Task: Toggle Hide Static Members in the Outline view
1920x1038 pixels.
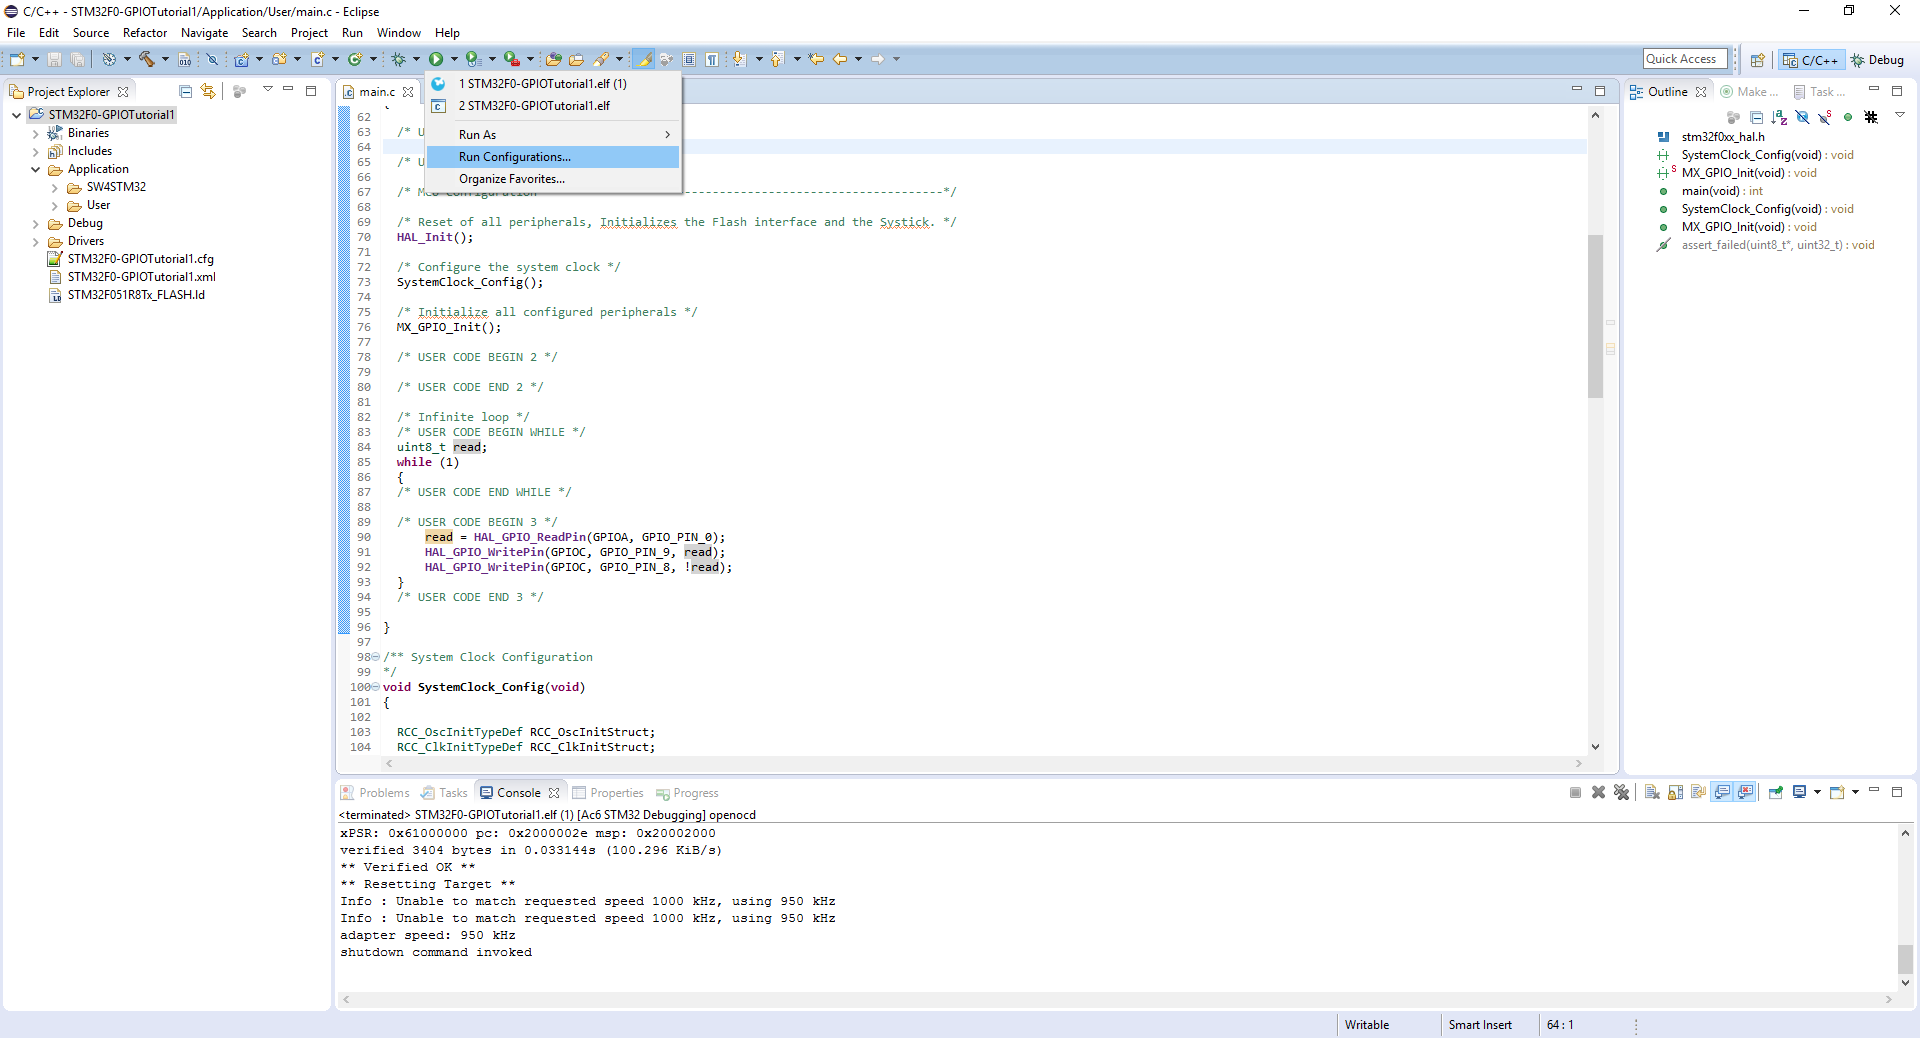Action: point(1825,117)
